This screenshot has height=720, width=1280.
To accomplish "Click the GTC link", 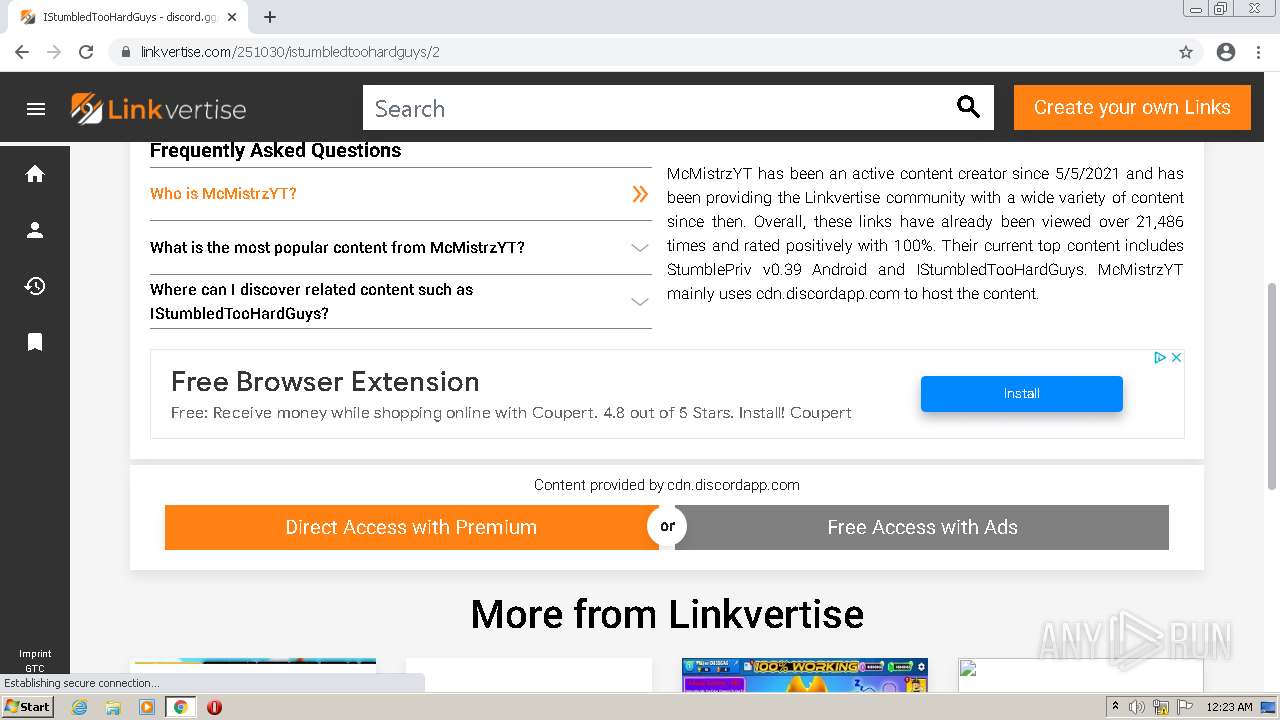I will [x=35, y=669].
